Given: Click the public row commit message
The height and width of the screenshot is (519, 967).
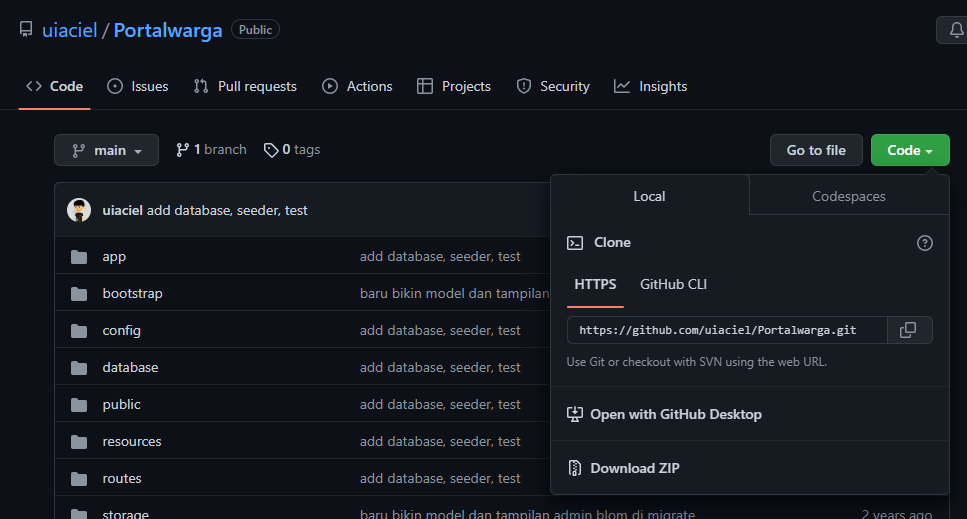Looking at the screenshot, I should 440,404.
